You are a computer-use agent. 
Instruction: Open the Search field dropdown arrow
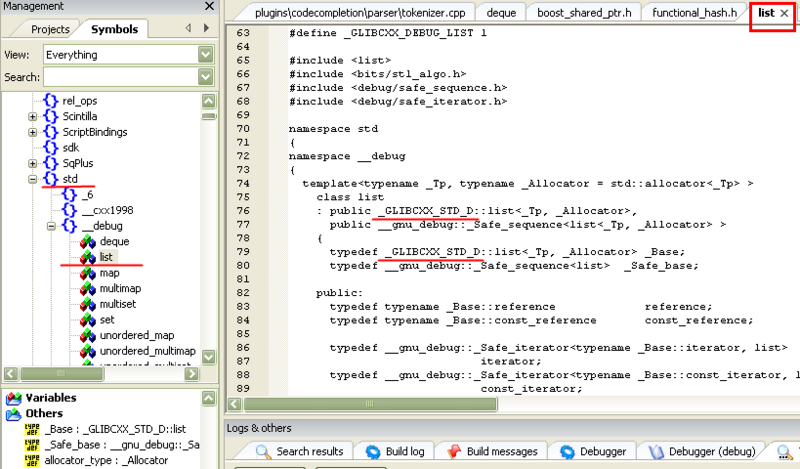click(x=206, y=77)
